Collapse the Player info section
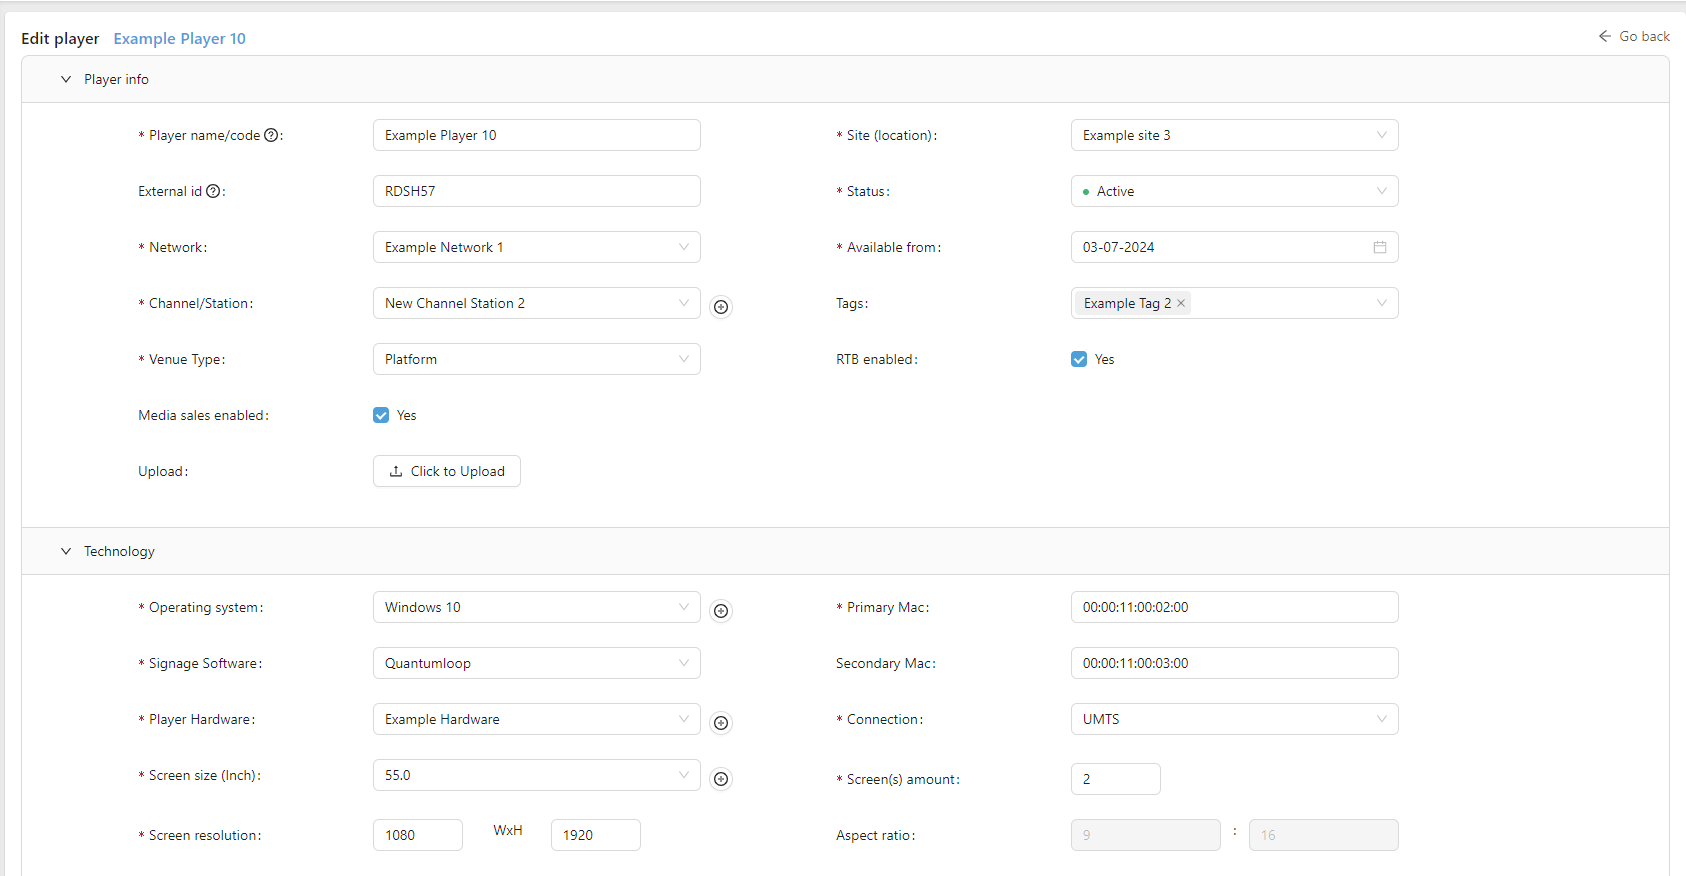Screen dimensions: 1686x876 (x=66, y=79)
